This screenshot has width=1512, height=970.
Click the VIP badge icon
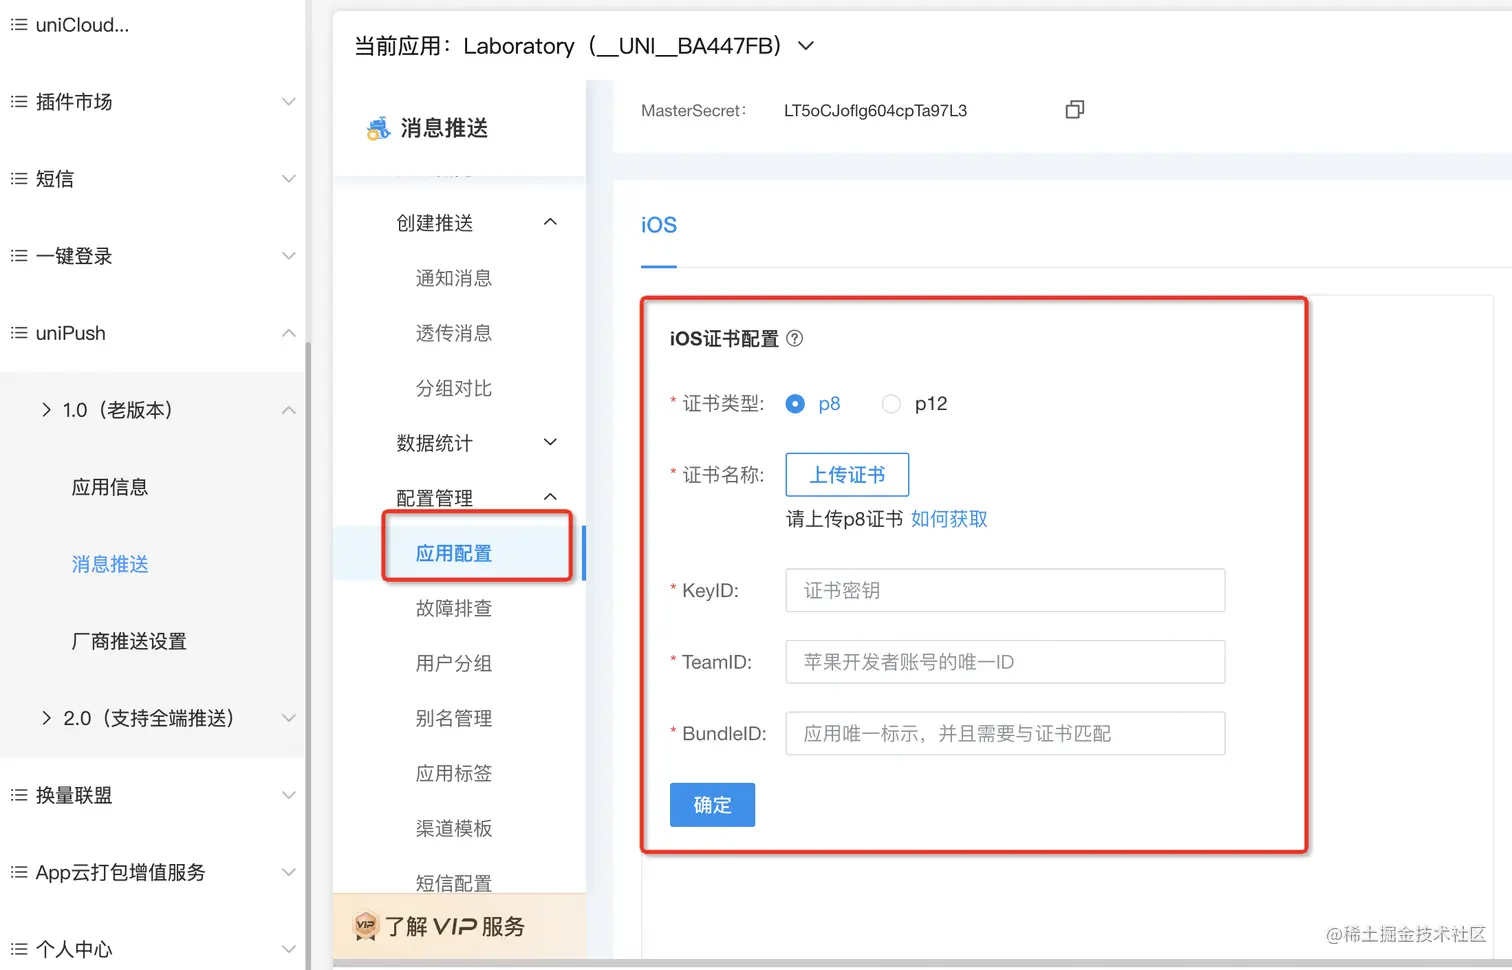coord(366,926)
